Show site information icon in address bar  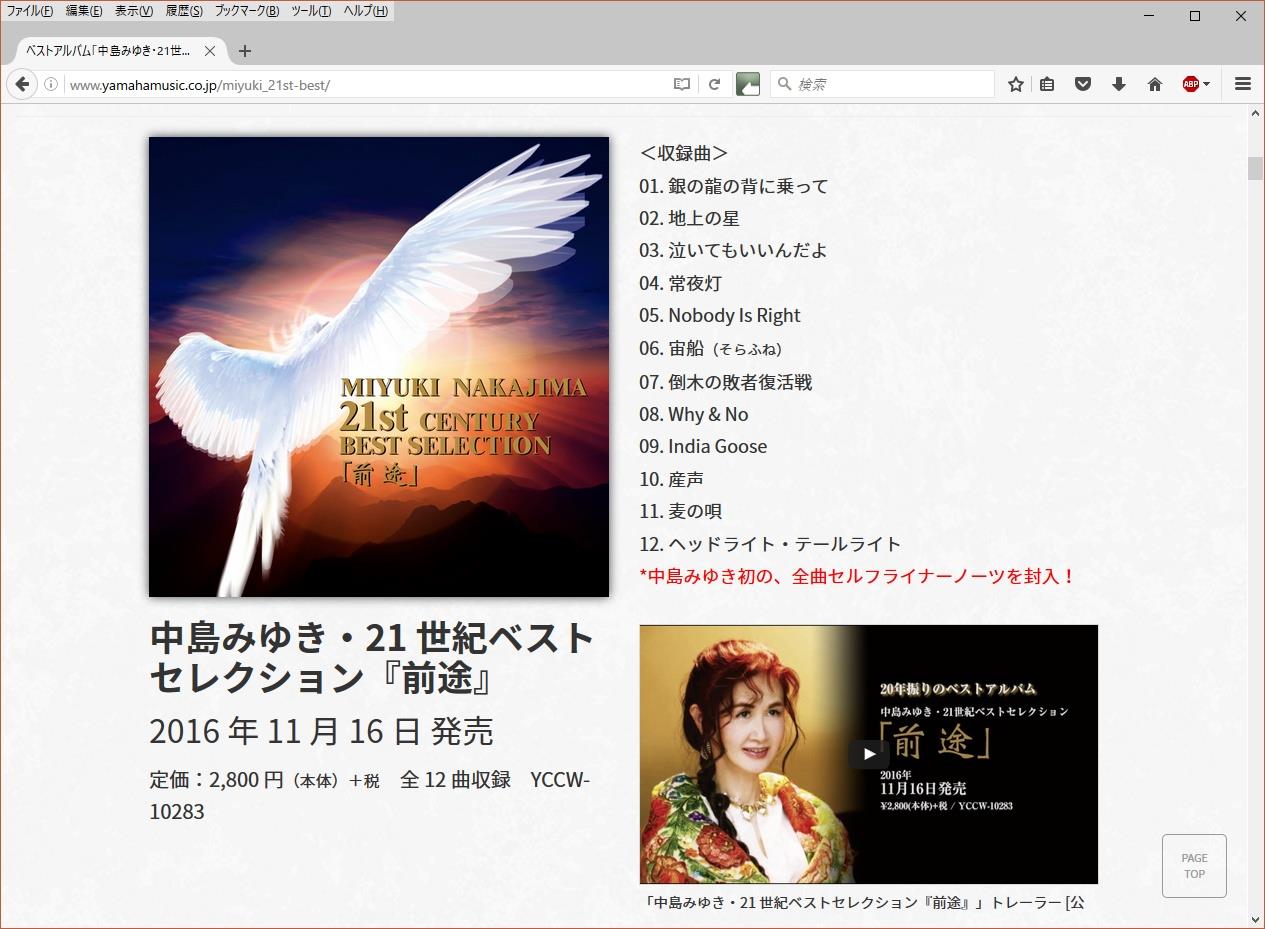pyautogui.click(x=50, y=85)
